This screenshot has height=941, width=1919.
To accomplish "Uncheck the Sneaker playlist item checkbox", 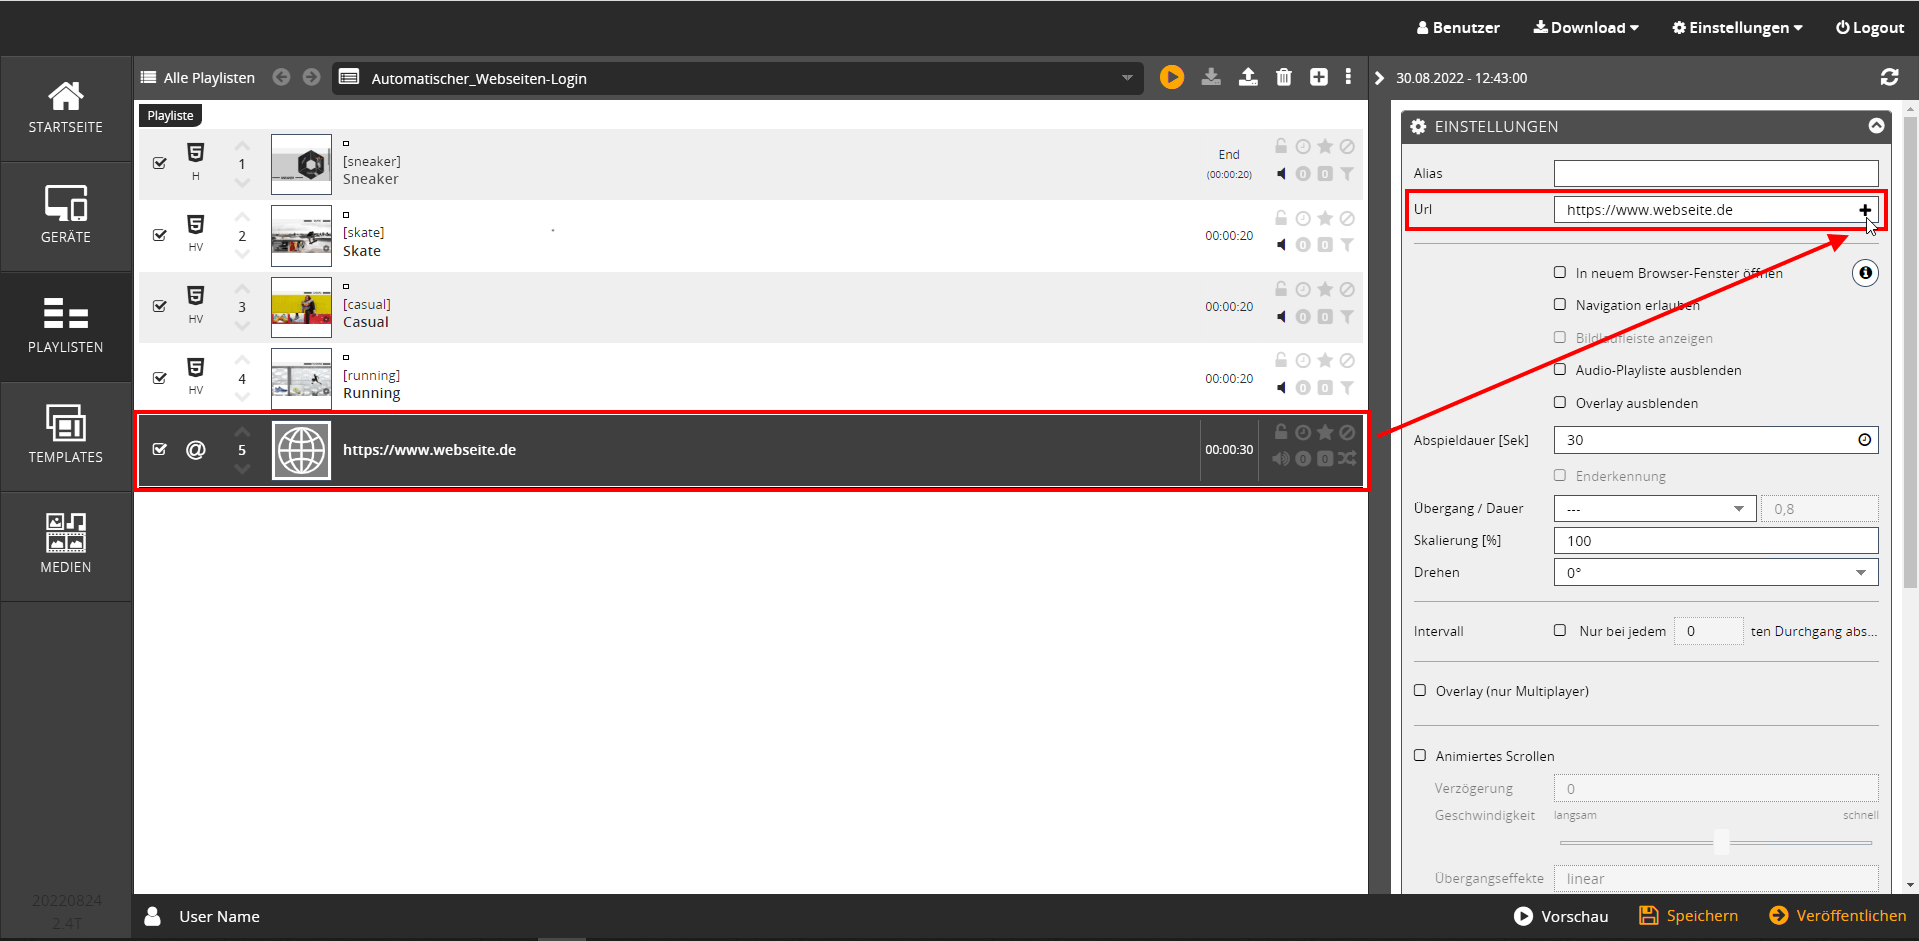I will coord(160,163).
